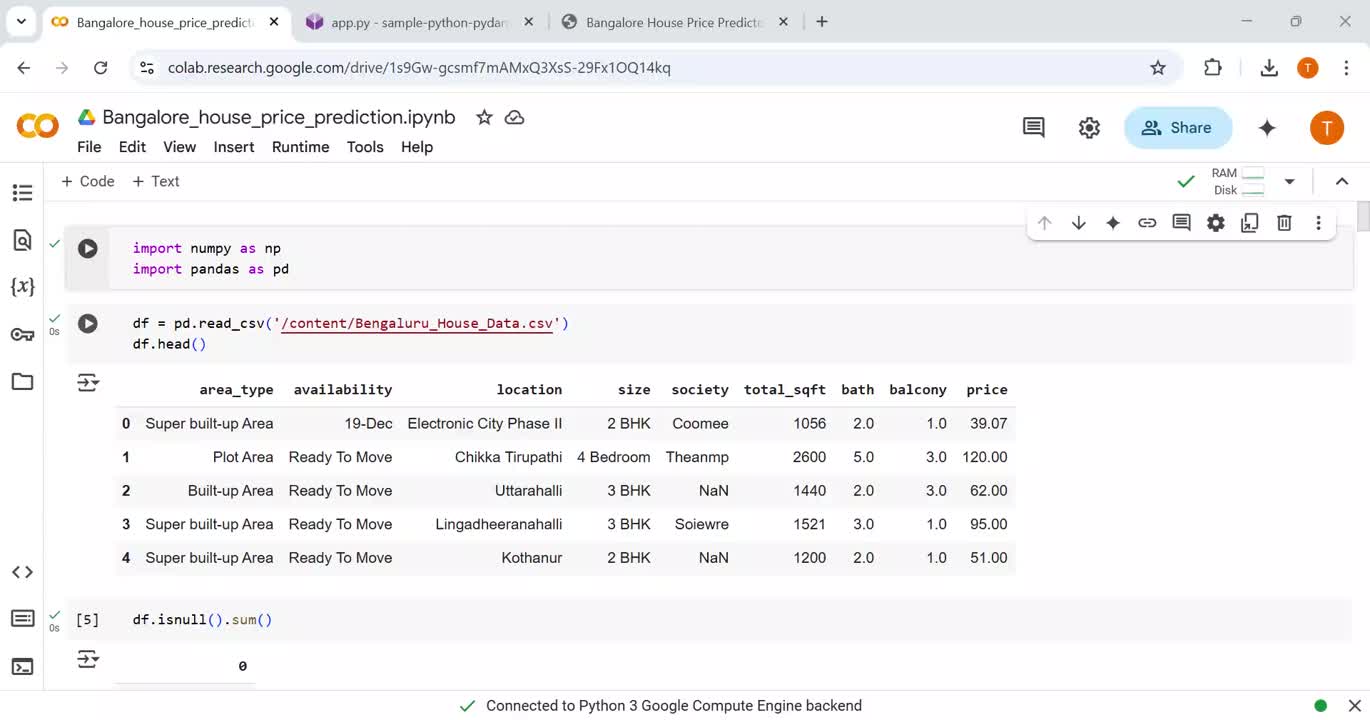Collapse the header with the chevron arrow

1342,181
